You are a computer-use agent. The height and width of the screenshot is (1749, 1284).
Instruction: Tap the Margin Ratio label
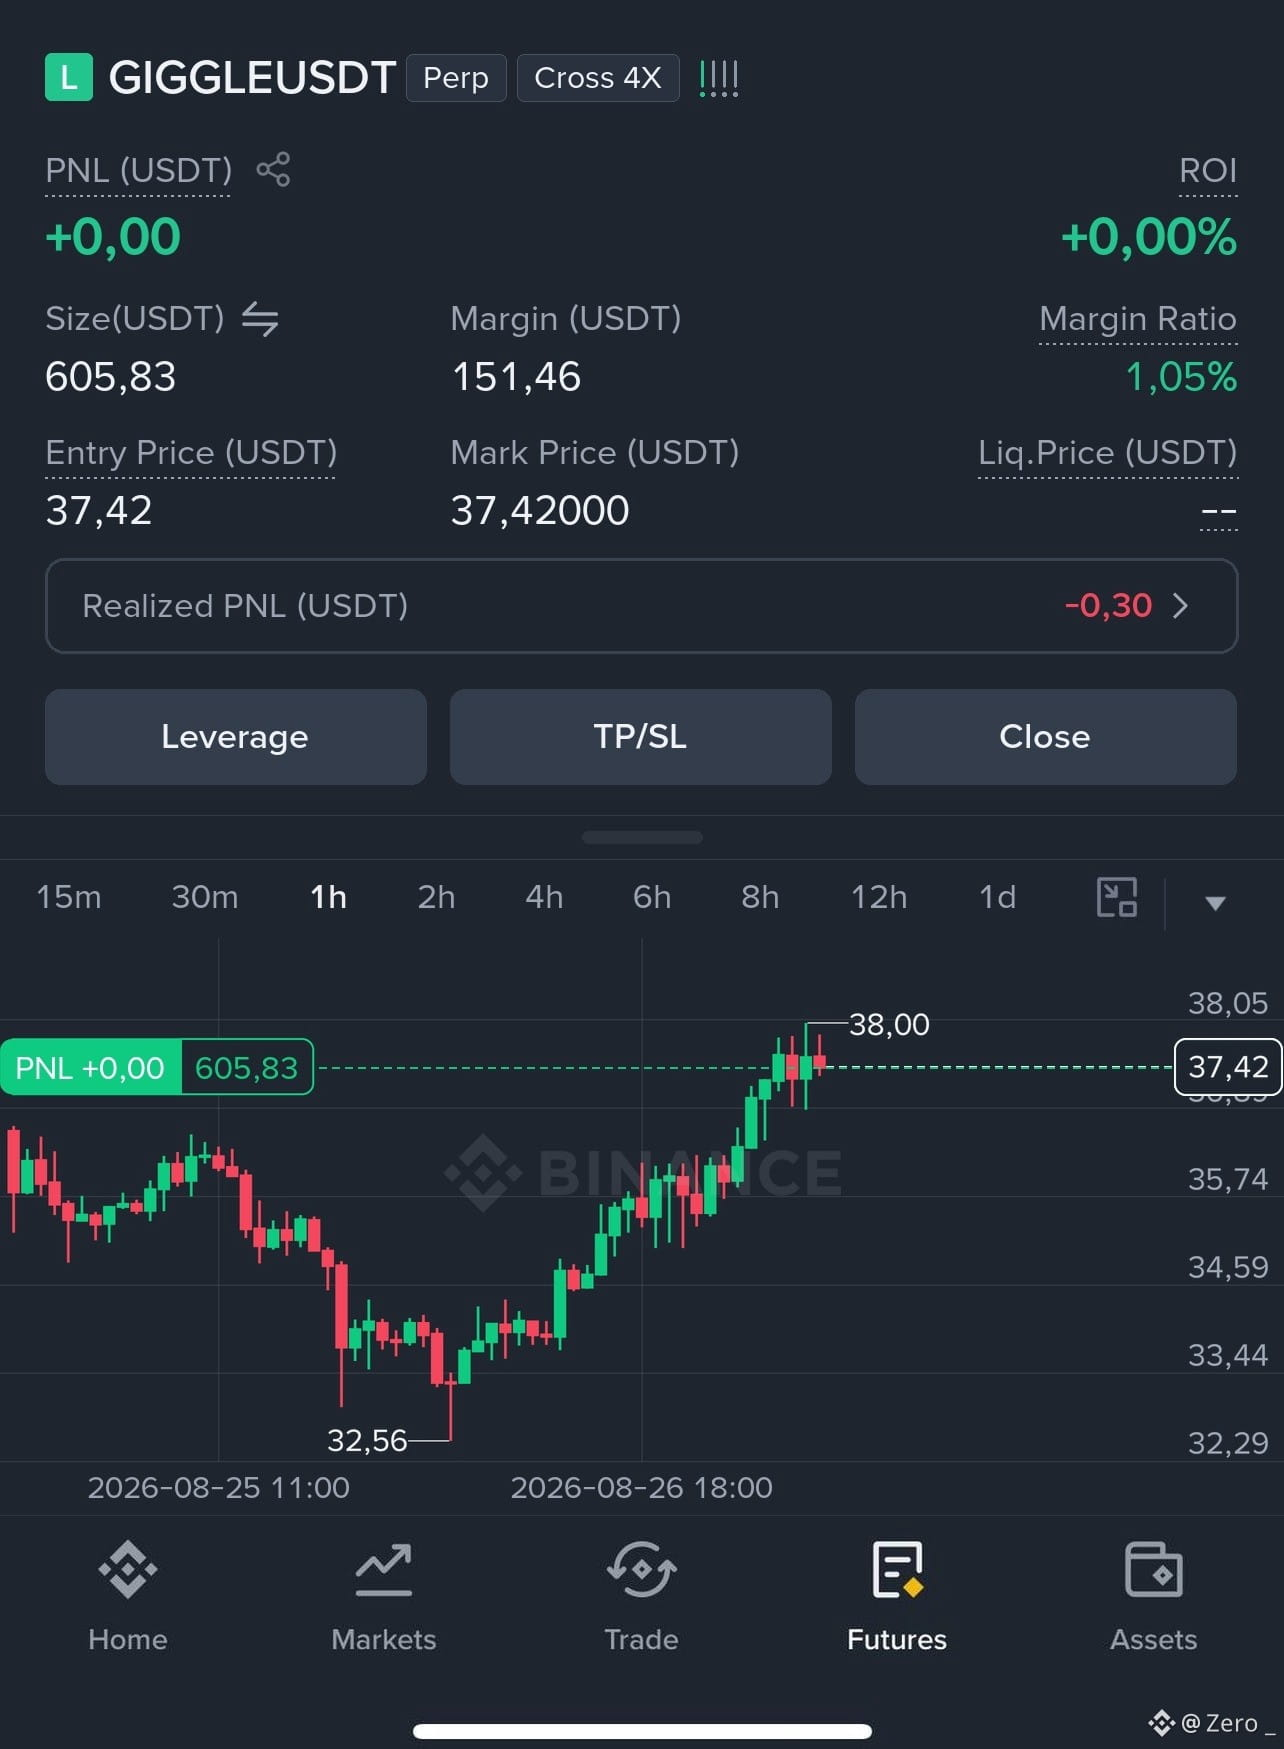[x=1138, y=319]
